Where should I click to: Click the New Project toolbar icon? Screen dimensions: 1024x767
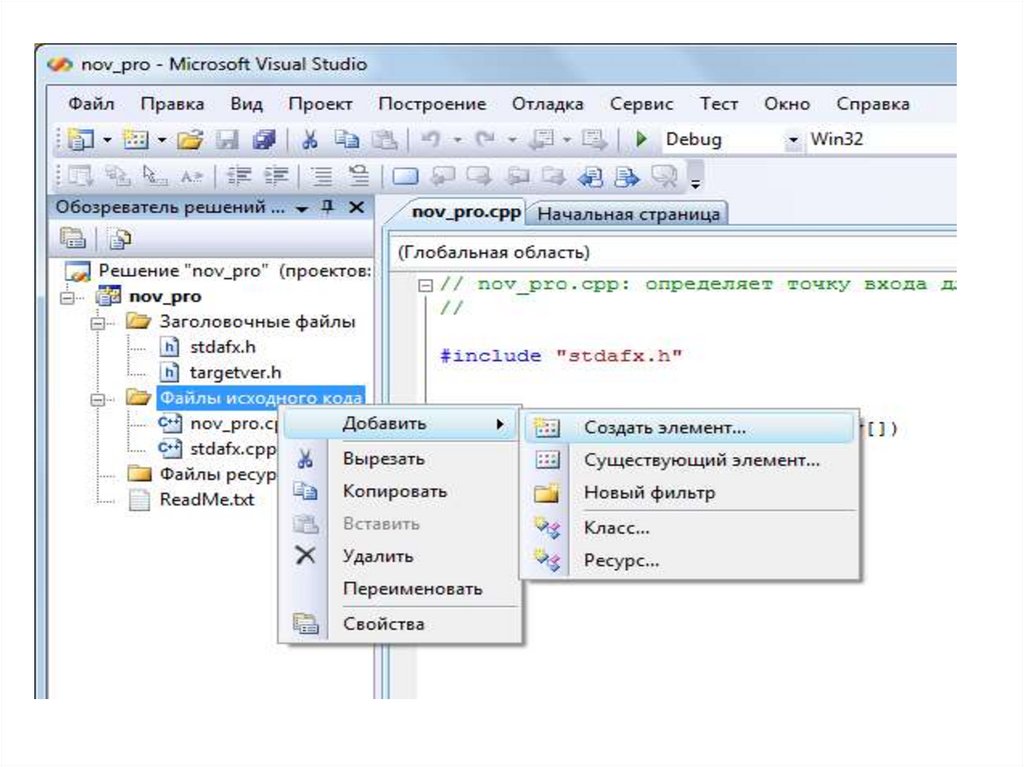pos(80,140)
